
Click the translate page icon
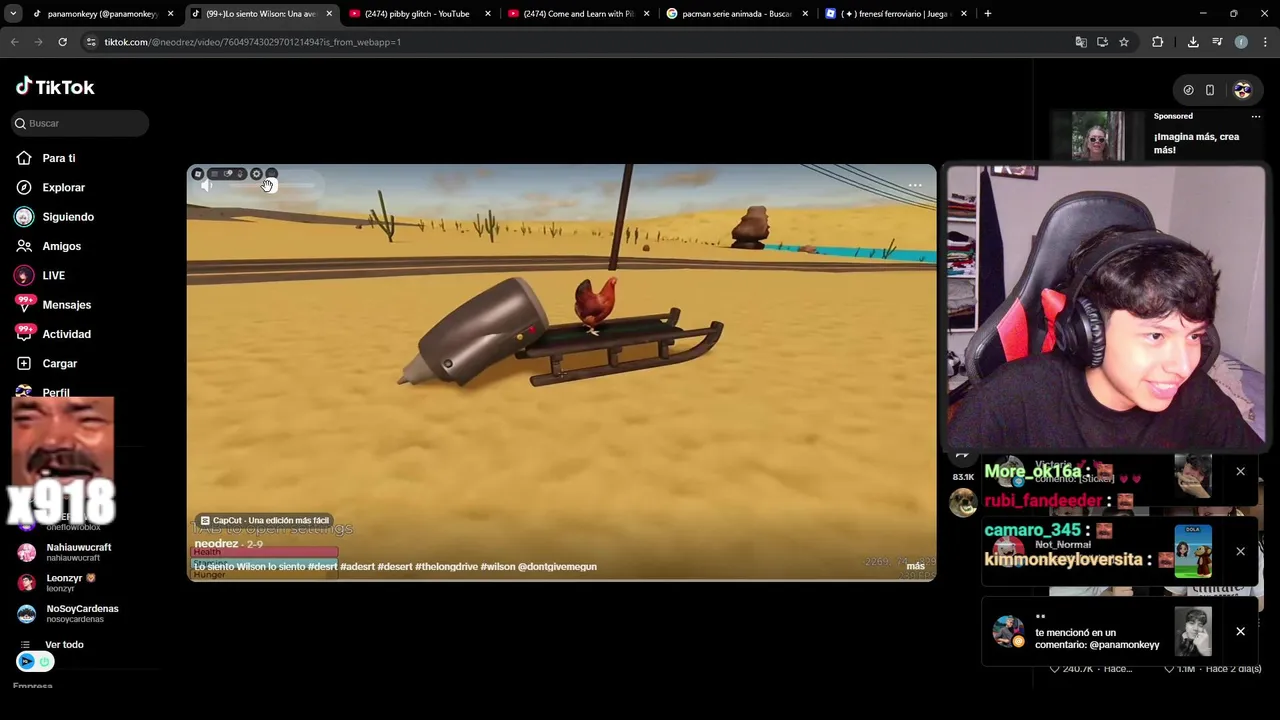coord(1080,42)
